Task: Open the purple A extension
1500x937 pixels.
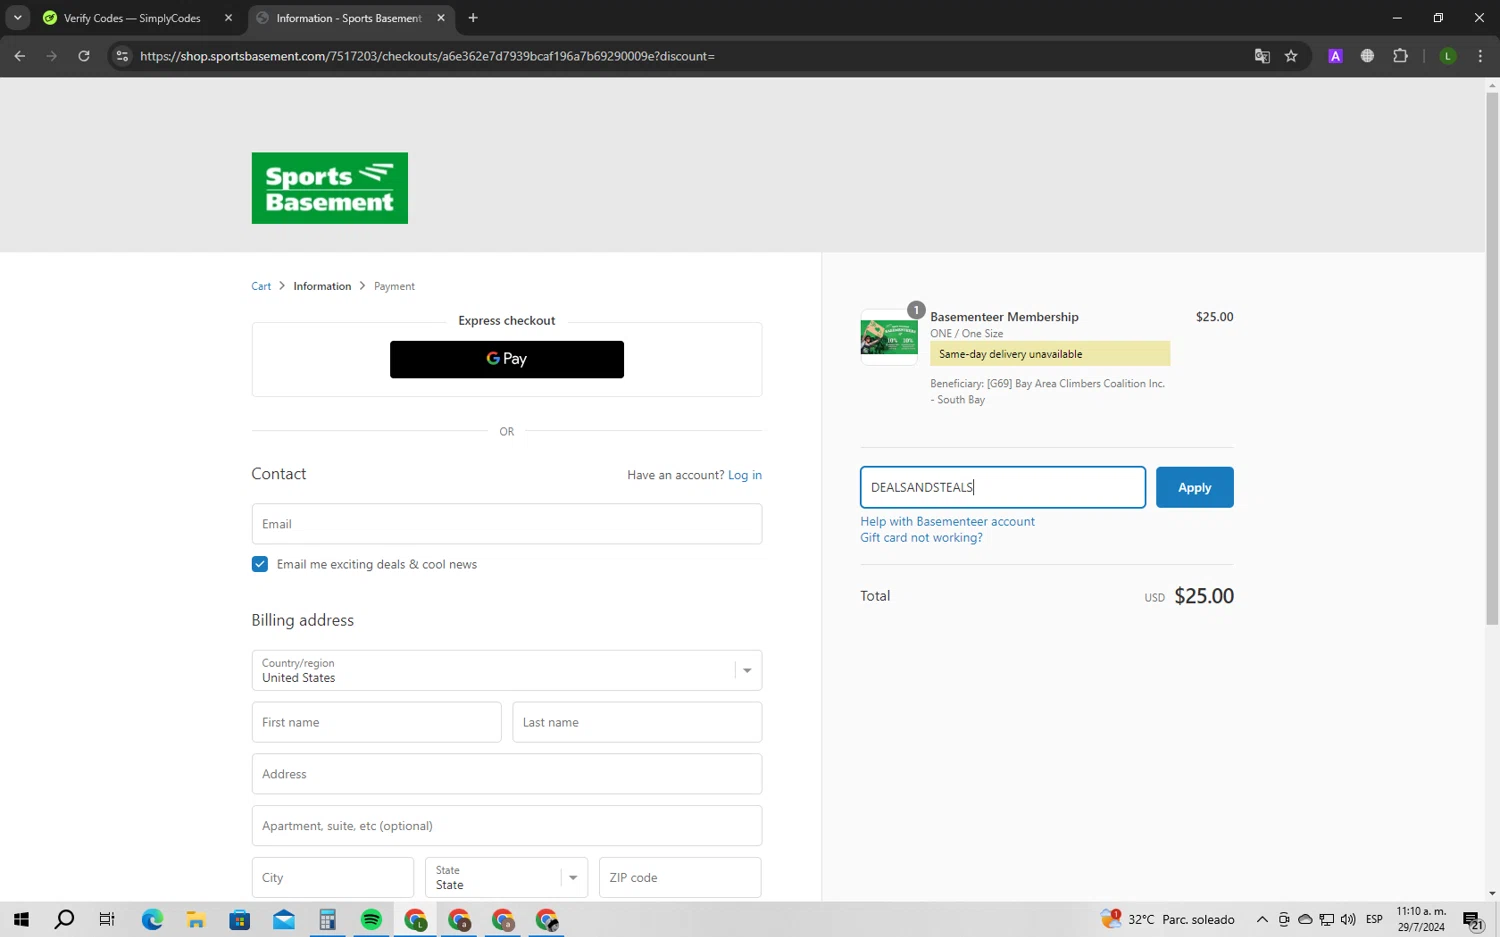Action: (x=1335, y=56)
